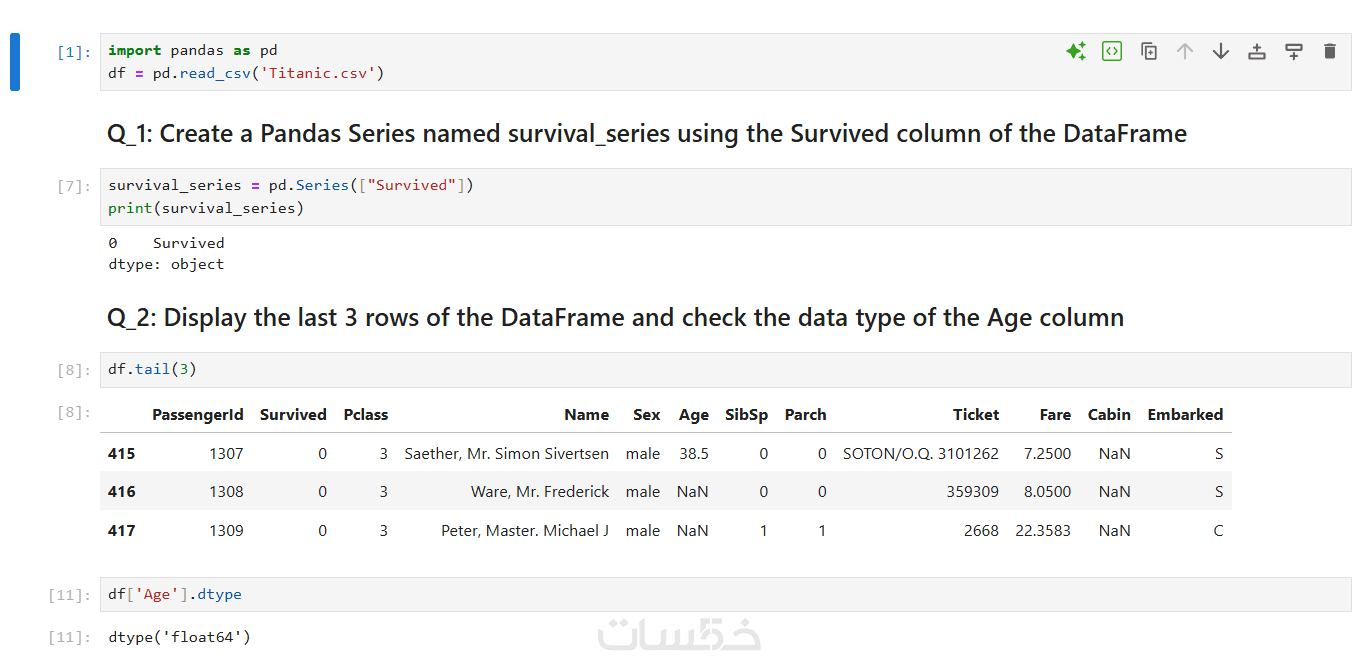Viewport: 1359px width, 664px height.
Task: Click the code brackets icon in cell toolbar
Action: pos(1112,51)
